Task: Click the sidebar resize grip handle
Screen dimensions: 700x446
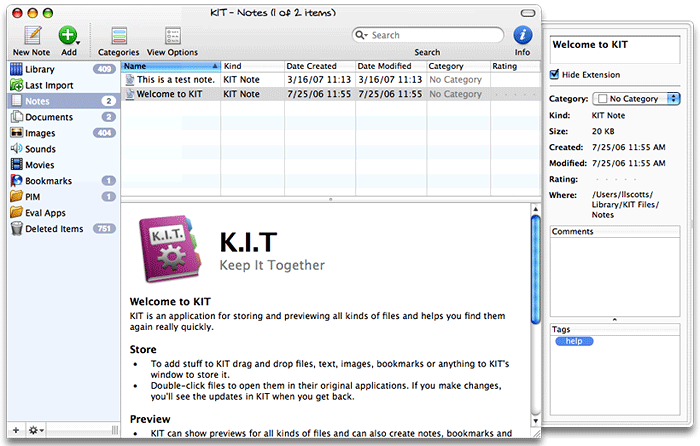Action: pos(115,430)
